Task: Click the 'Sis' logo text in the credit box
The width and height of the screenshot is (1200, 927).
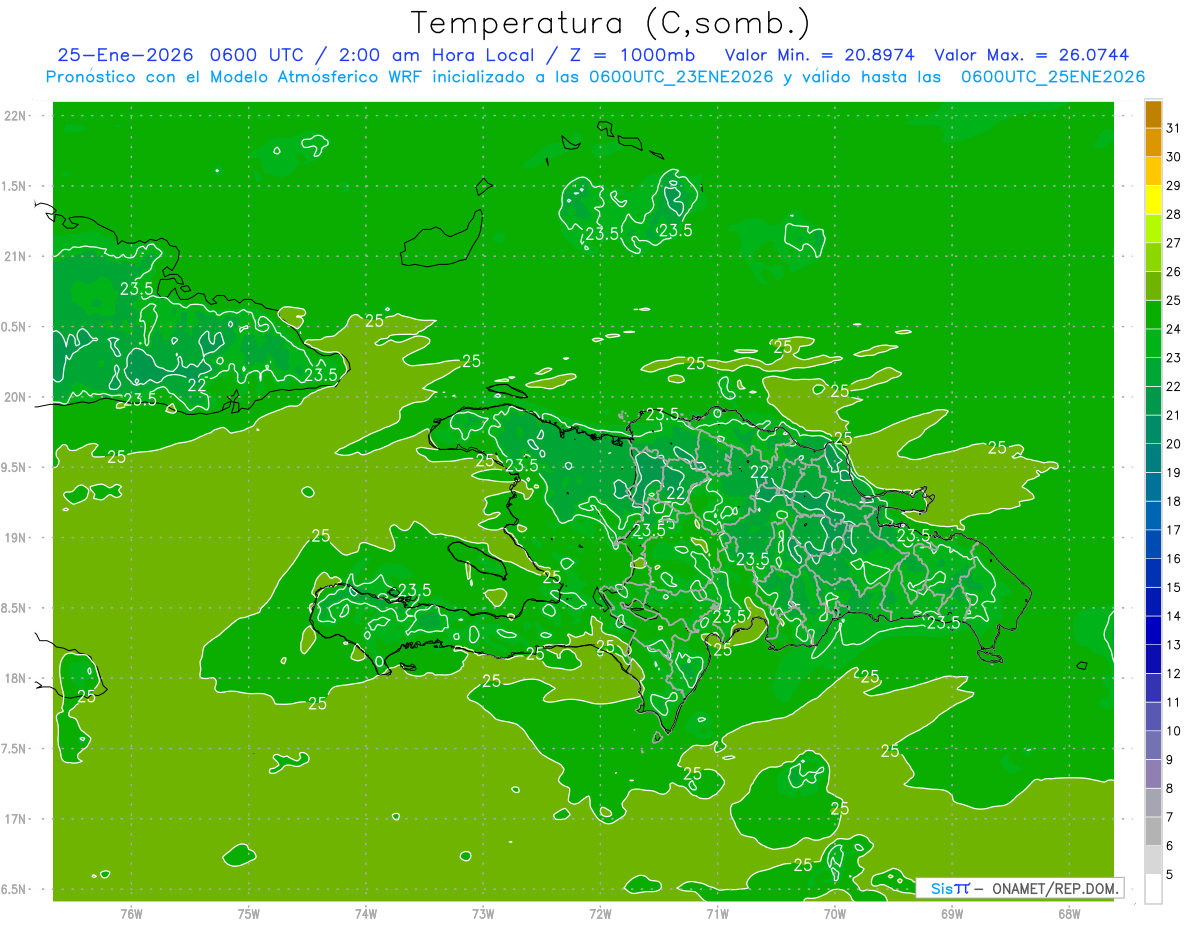Action: click(x=941, y=888)
